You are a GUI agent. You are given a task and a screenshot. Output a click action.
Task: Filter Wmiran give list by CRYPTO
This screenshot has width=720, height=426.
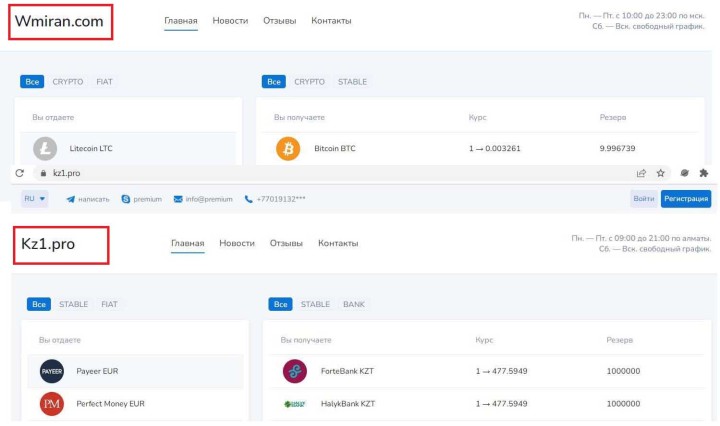(x=68, y=82)
